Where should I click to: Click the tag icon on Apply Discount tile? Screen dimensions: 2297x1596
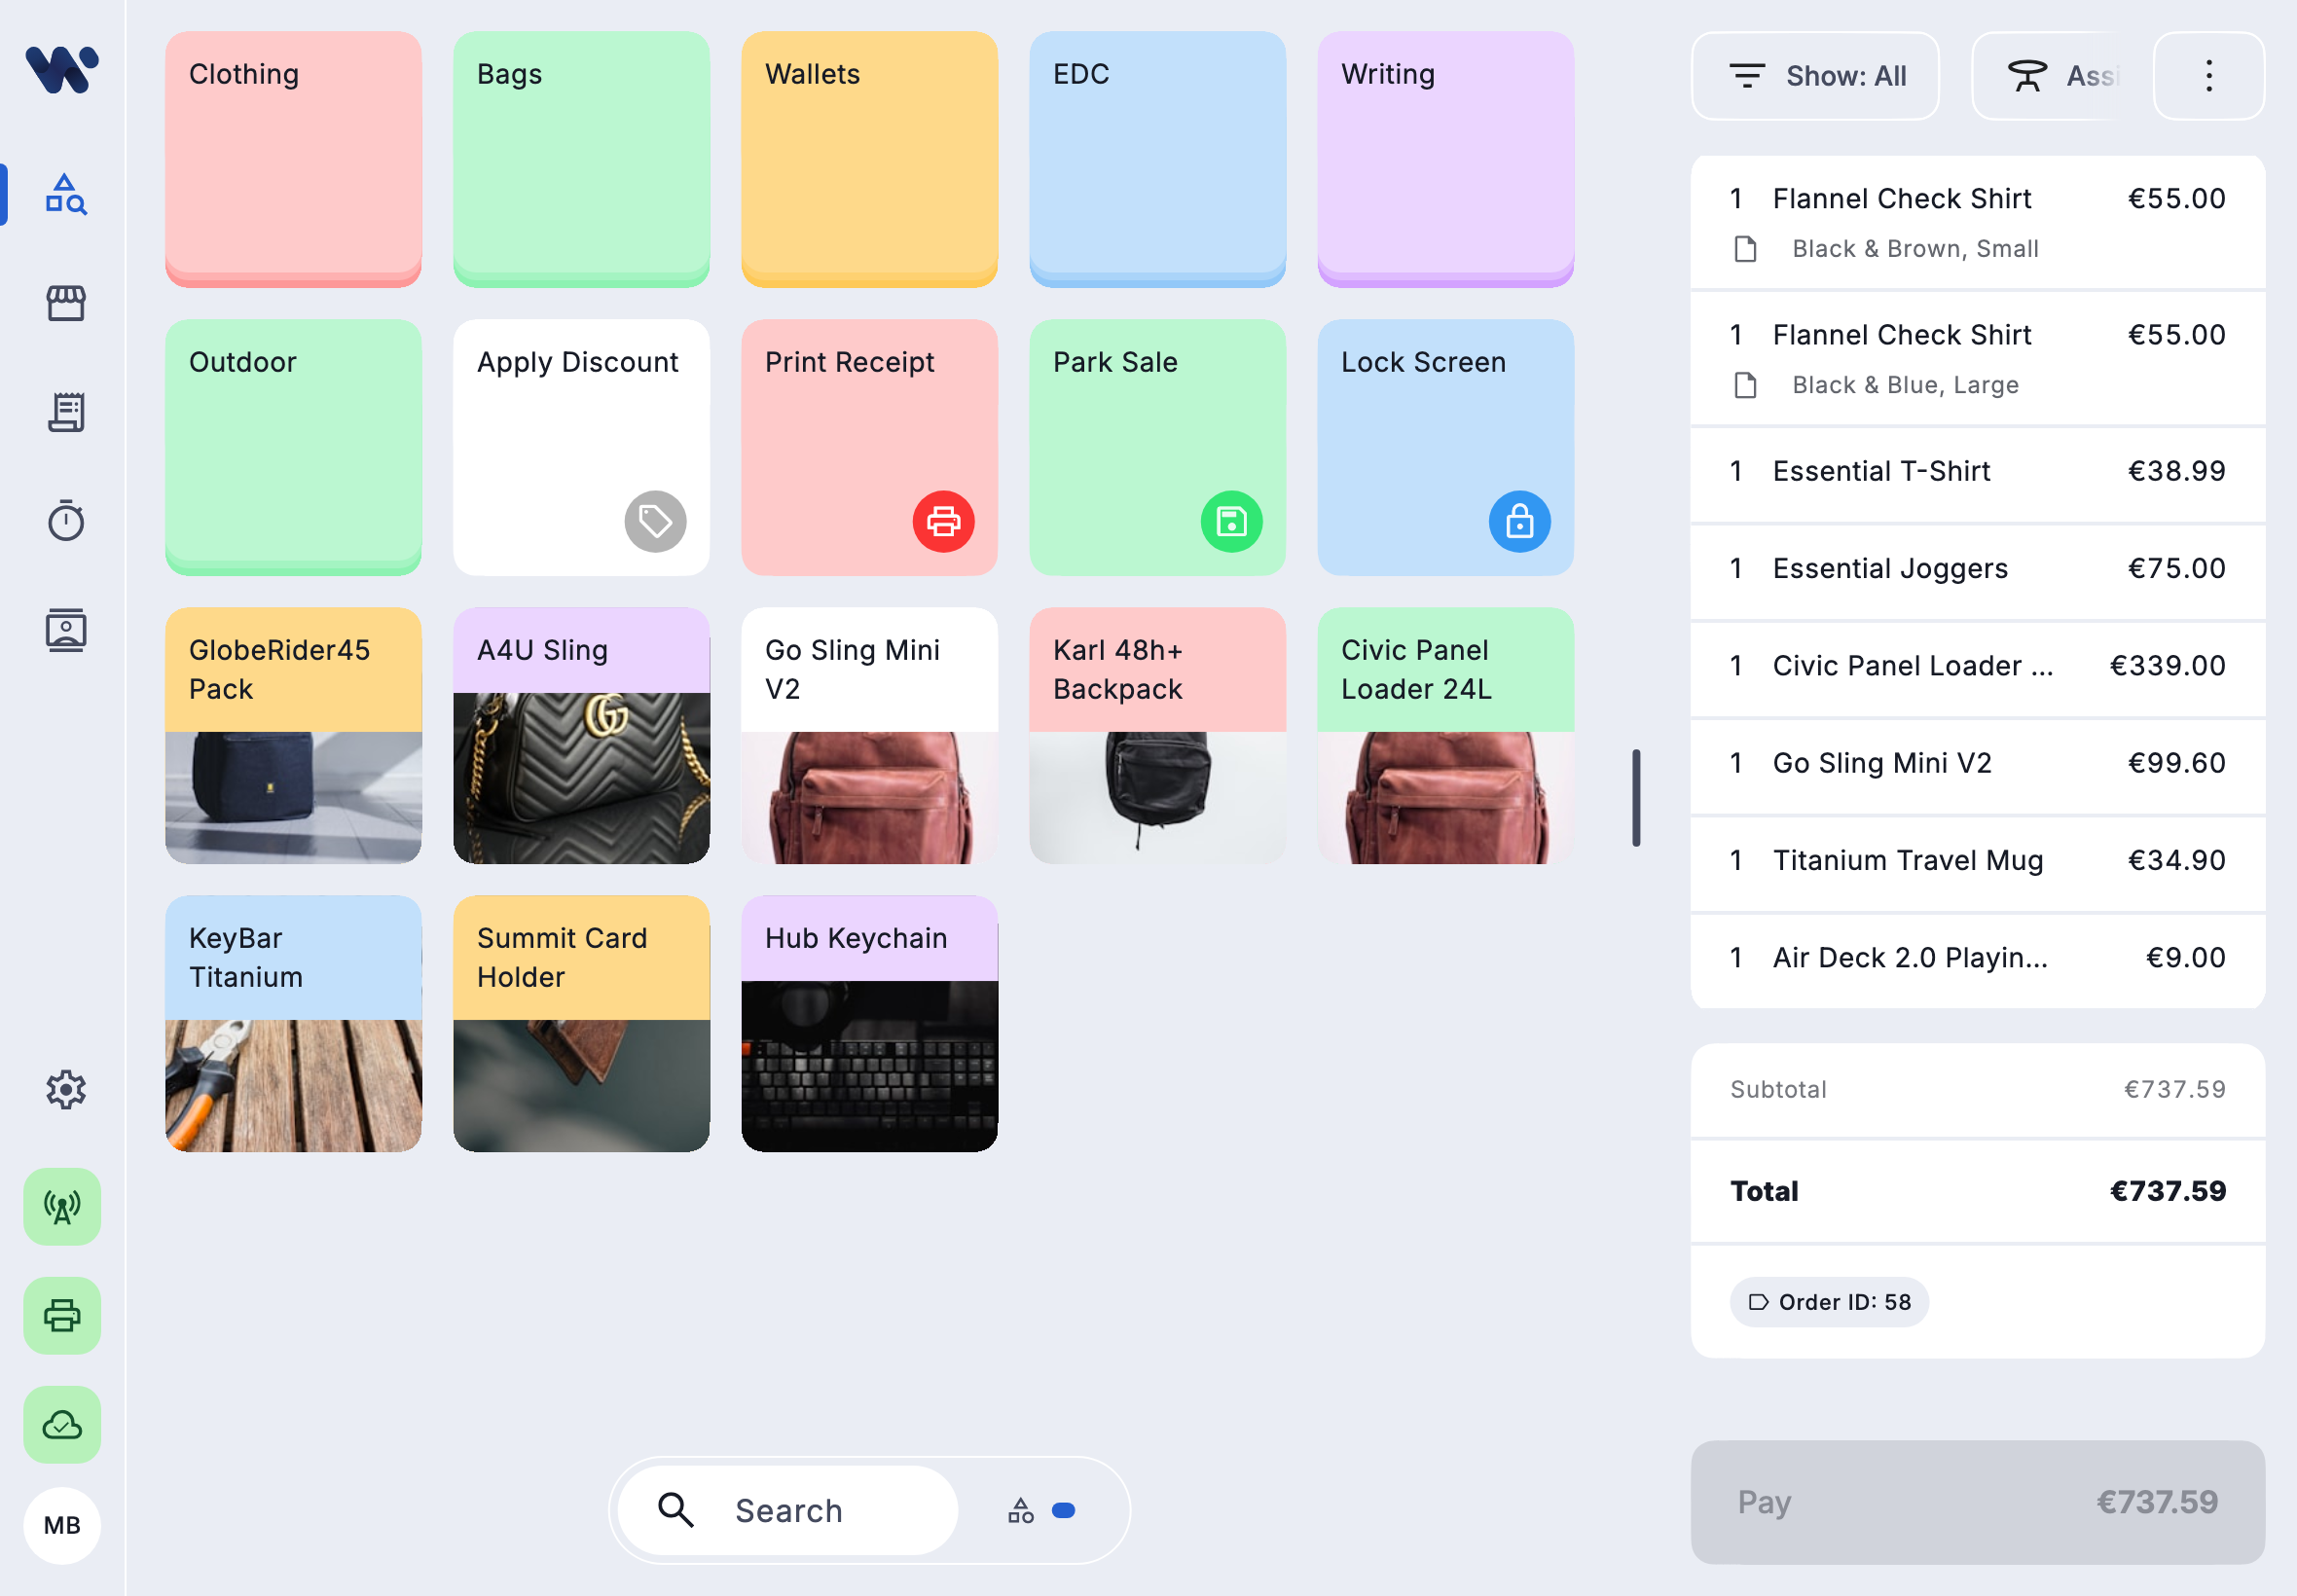coord(655,521)
